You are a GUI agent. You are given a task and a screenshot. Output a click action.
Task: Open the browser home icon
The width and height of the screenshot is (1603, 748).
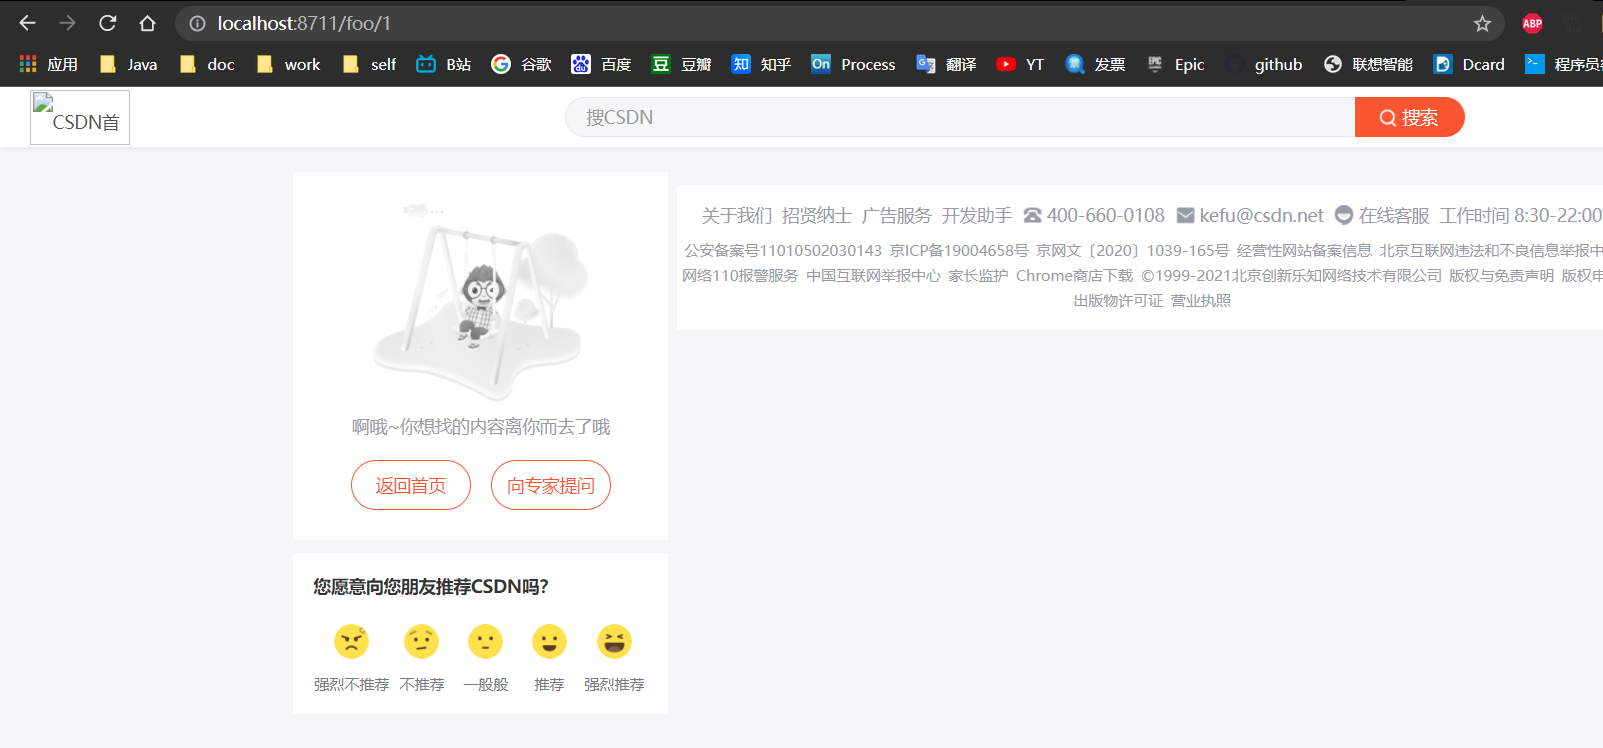point(147,23)
